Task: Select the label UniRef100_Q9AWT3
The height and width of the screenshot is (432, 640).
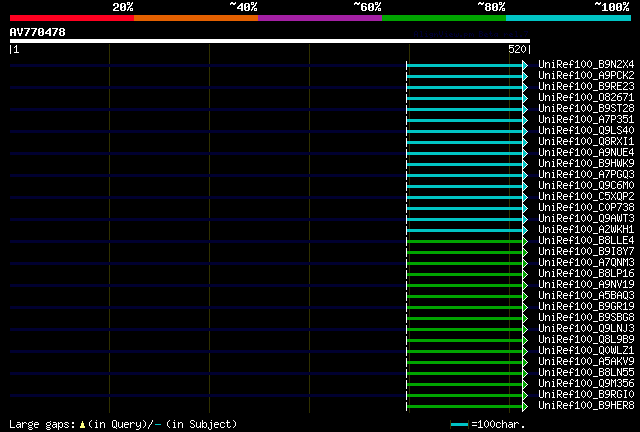Action: point(586,218)
